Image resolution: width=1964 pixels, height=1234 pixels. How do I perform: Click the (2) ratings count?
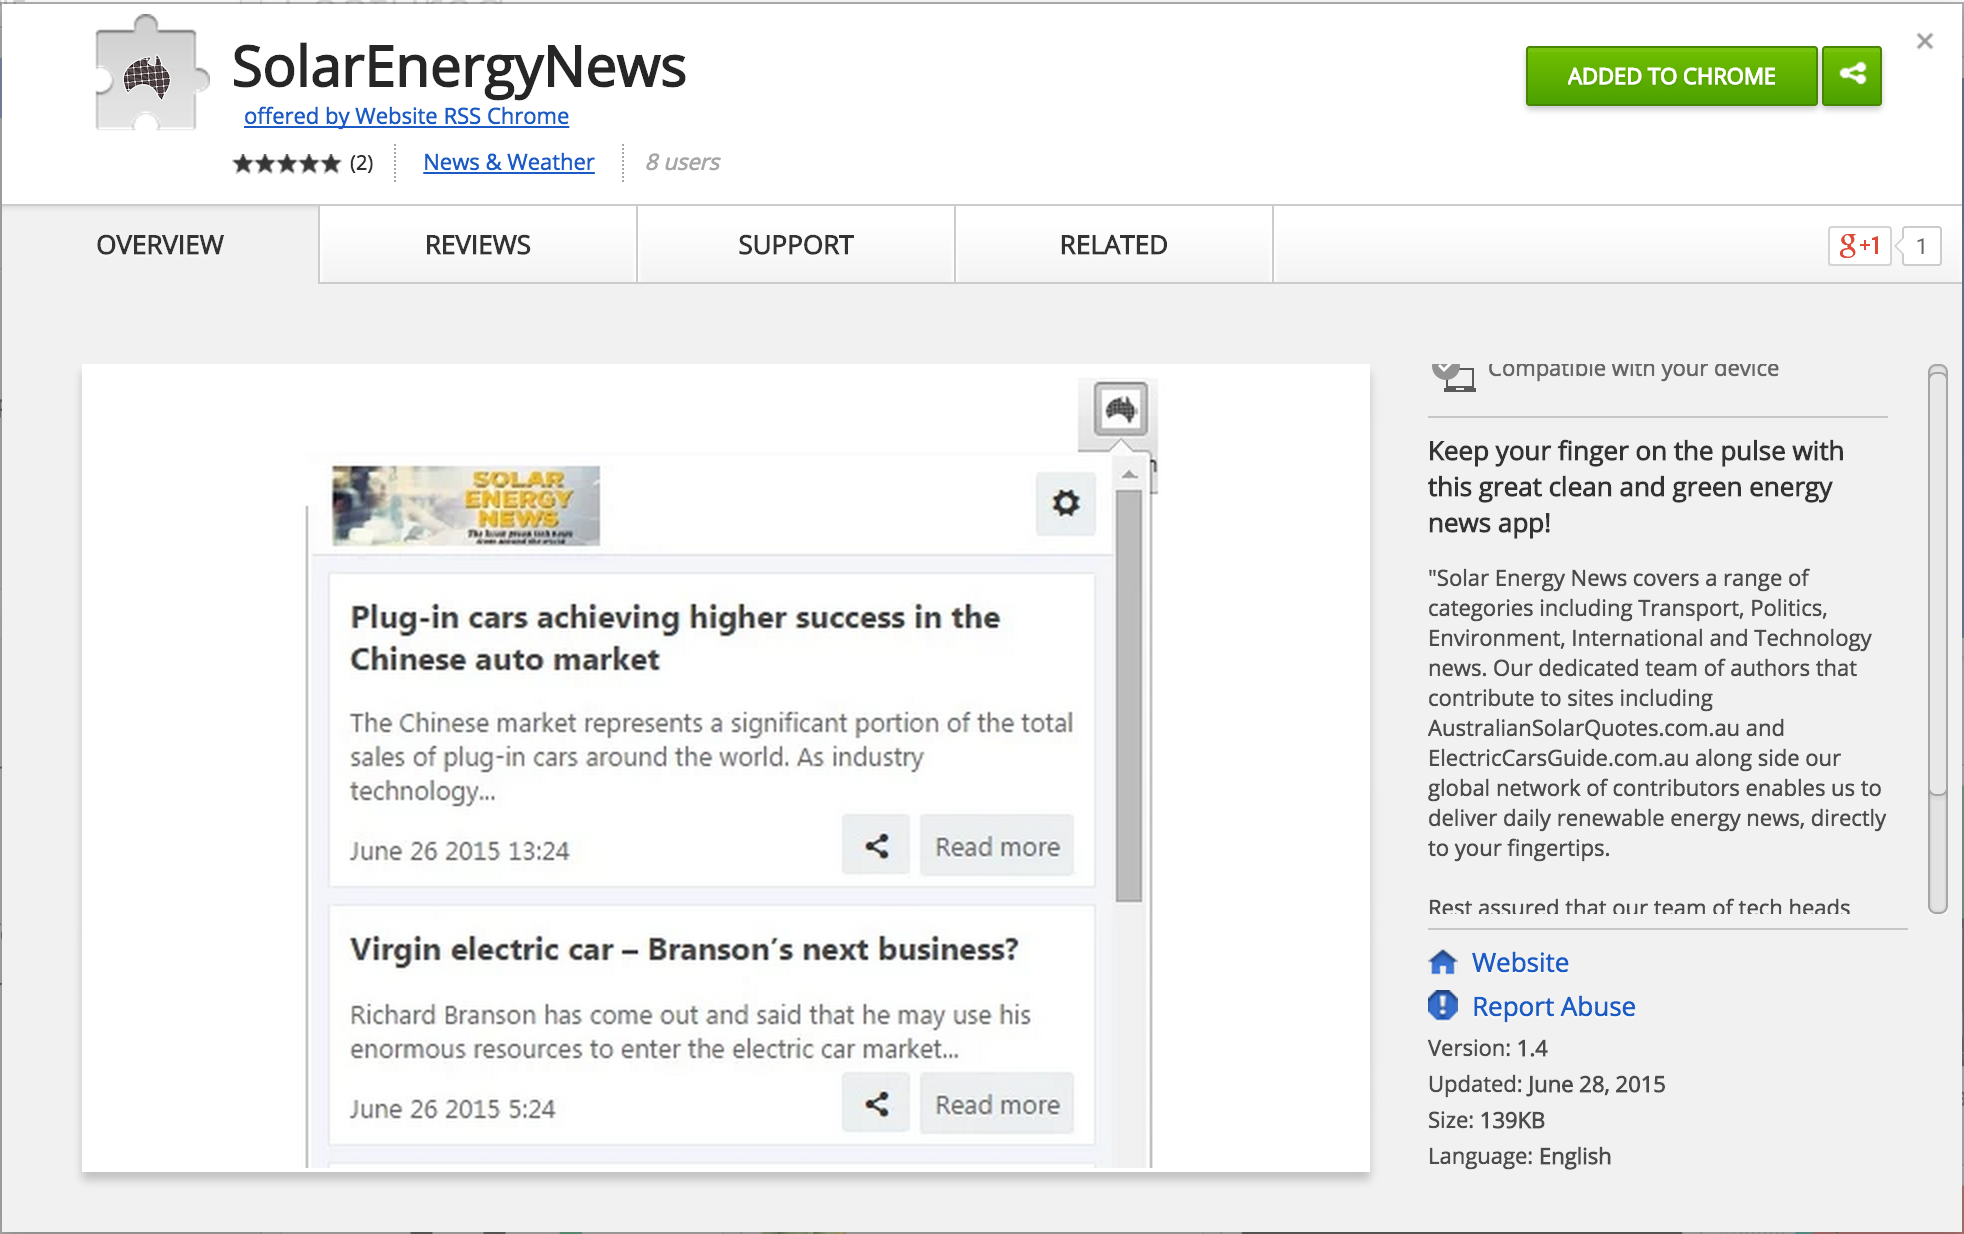coord(361,163)
